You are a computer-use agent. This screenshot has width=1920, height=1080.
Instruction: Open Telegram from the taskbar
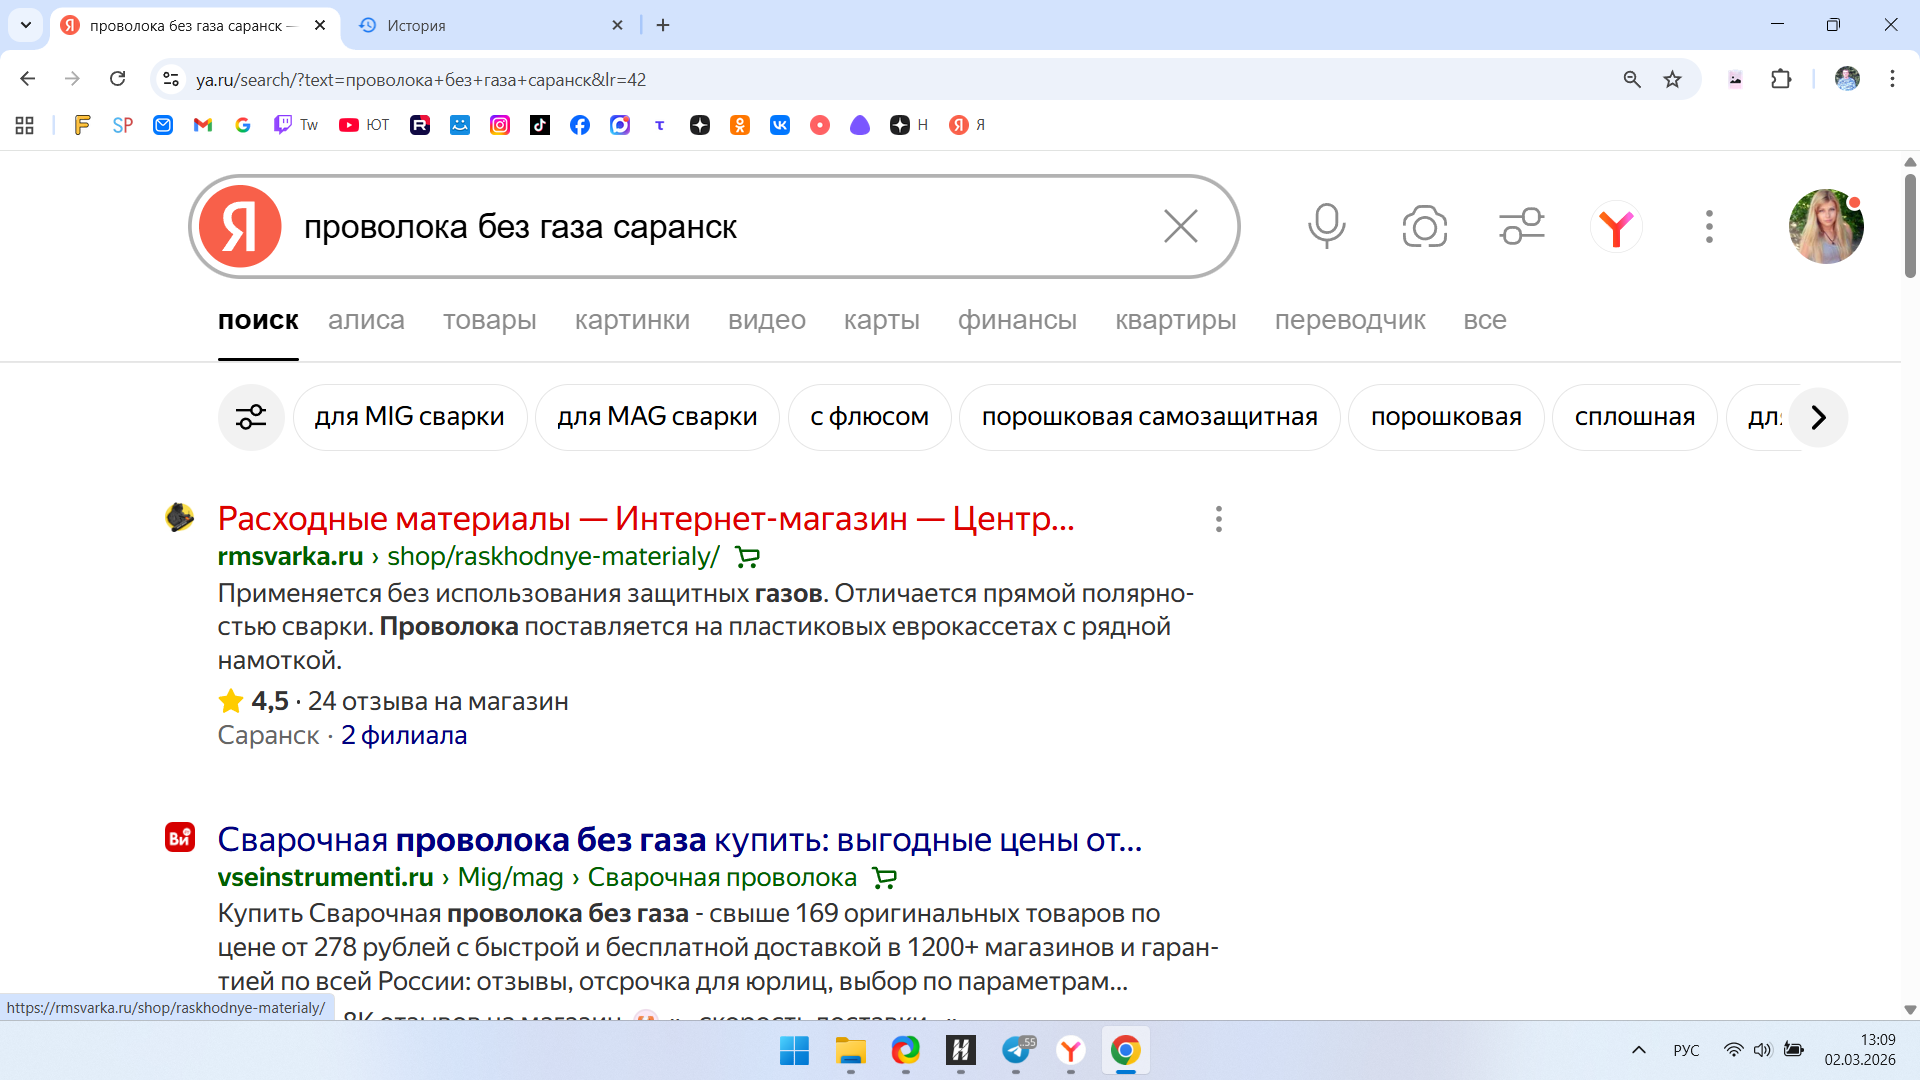(1016, 1050)
